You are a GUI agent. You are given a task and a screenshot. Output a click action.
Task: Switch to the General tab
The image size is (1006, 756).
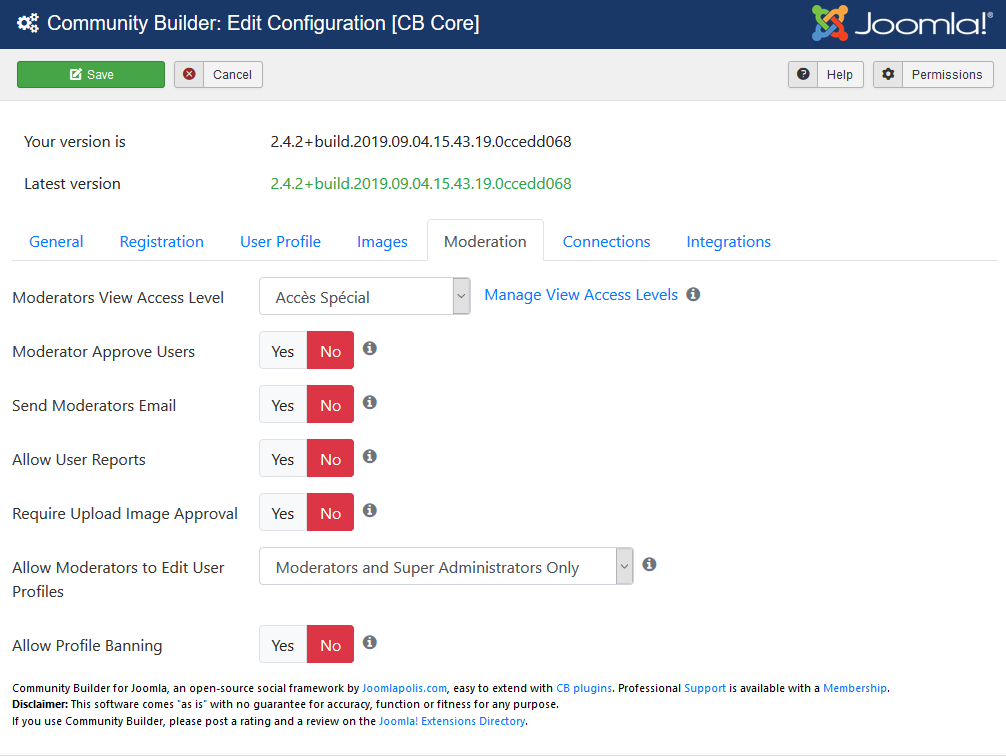[x=56, y=241]
